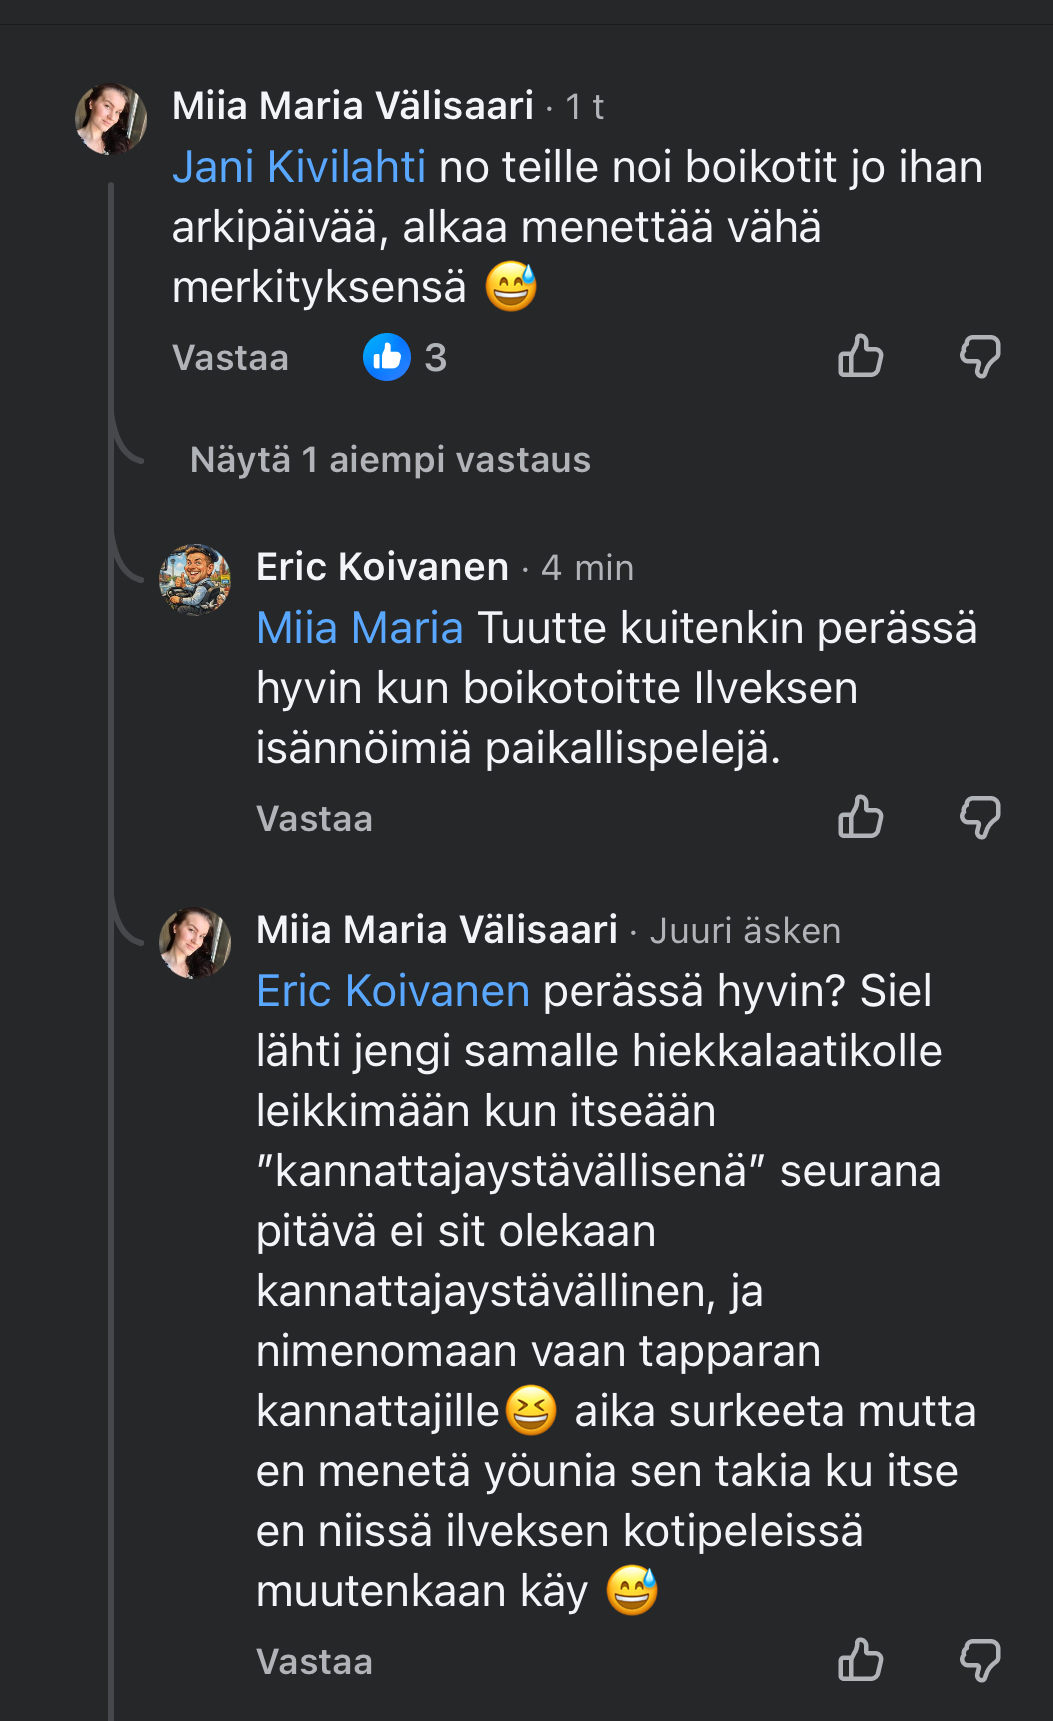Click Vastaa under Miia Maria's top comment
This screenshot has height=1721, width=1053.
tap(230, 358)
